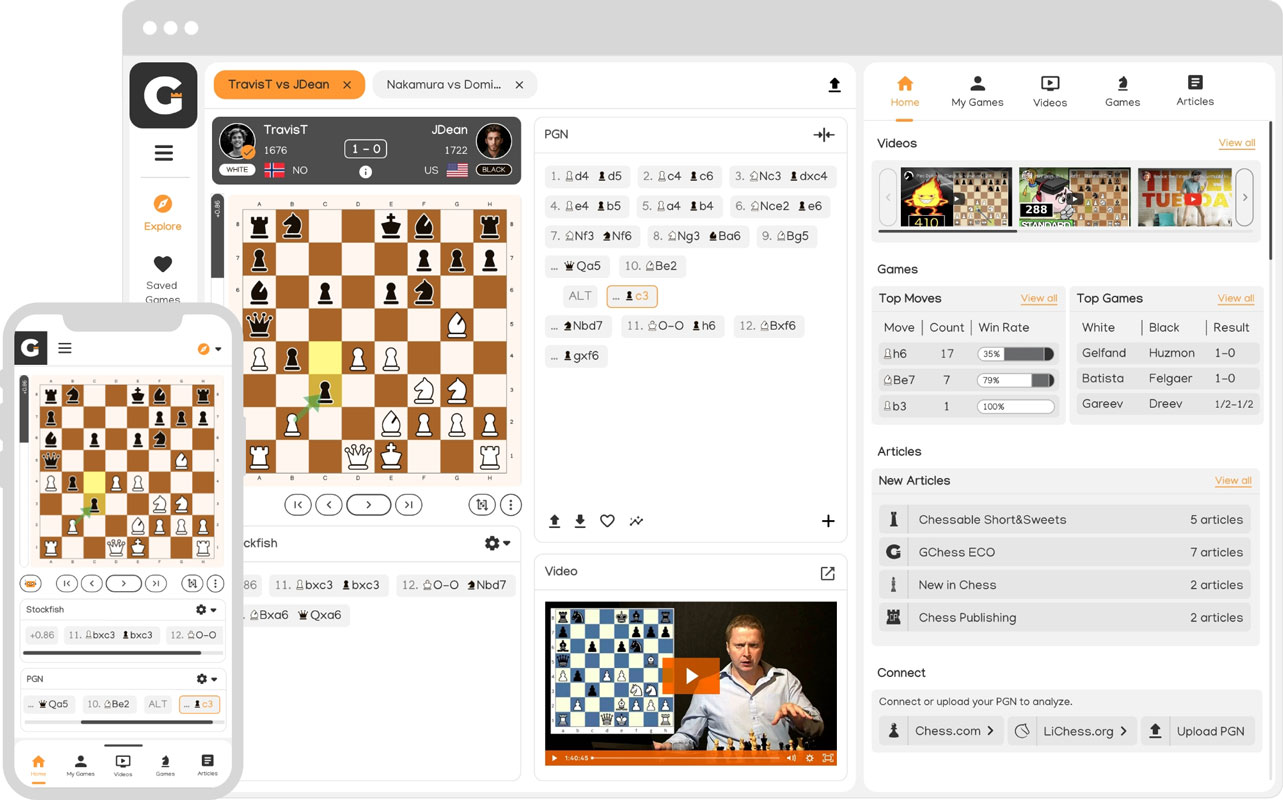Tap the Articles tab in the phone bottom bar
Viewport: 1283px width, 800px height.
coord(207,766)
